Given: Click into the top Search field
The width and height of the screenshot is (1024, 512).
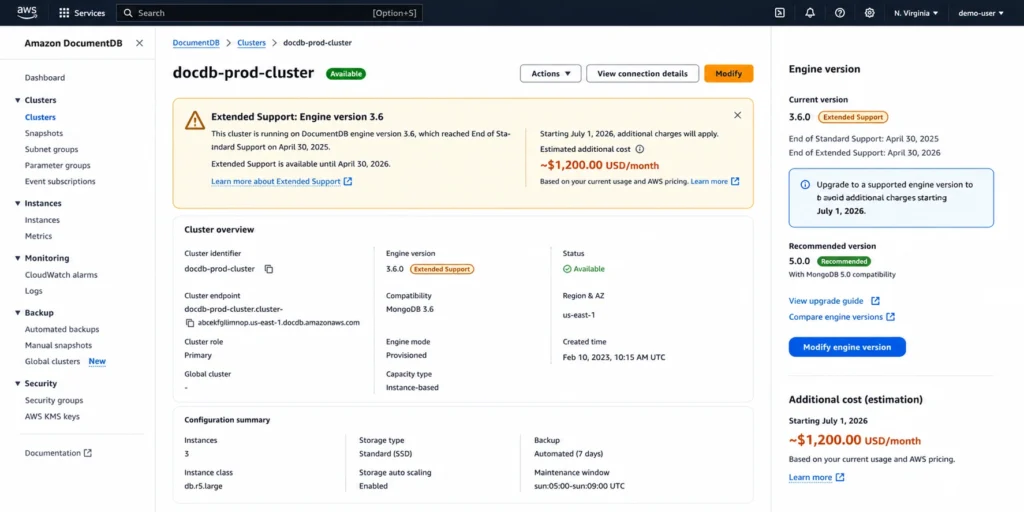Looking at the screenshot, I should (x=270, y=13).
